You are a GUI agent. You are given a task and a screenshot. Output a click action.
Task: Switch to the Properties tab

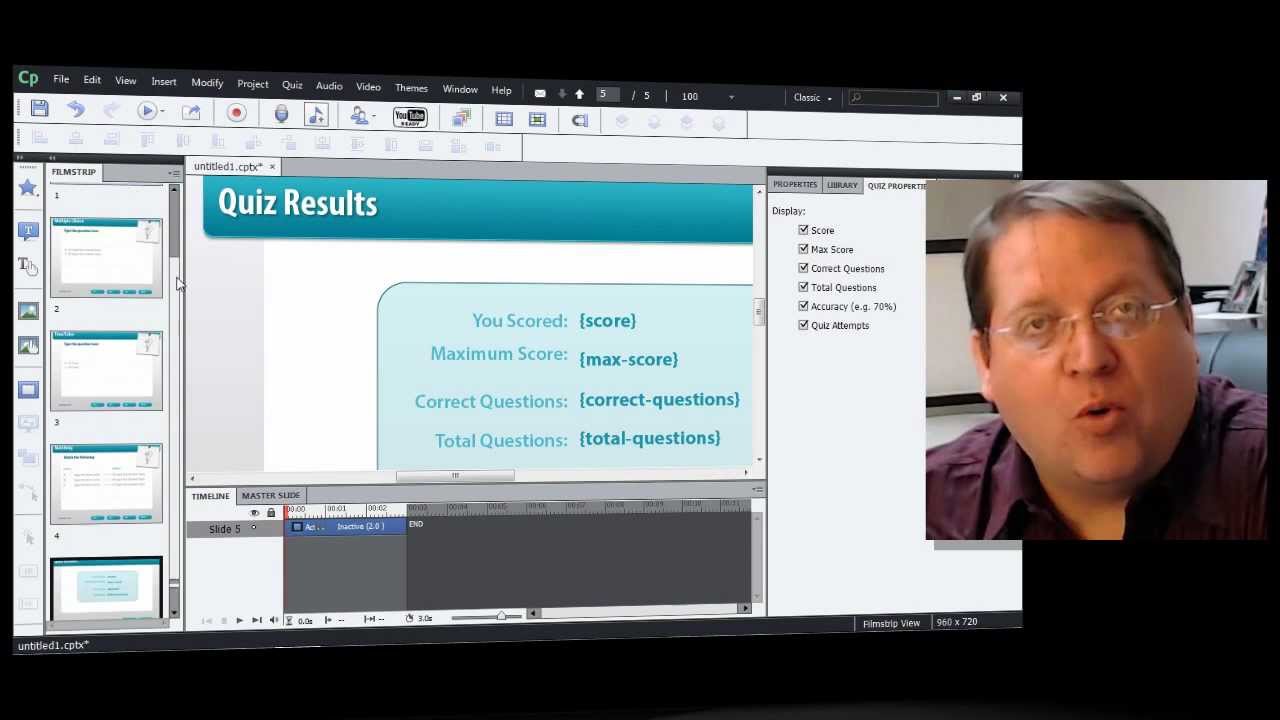tap(795, 185)
